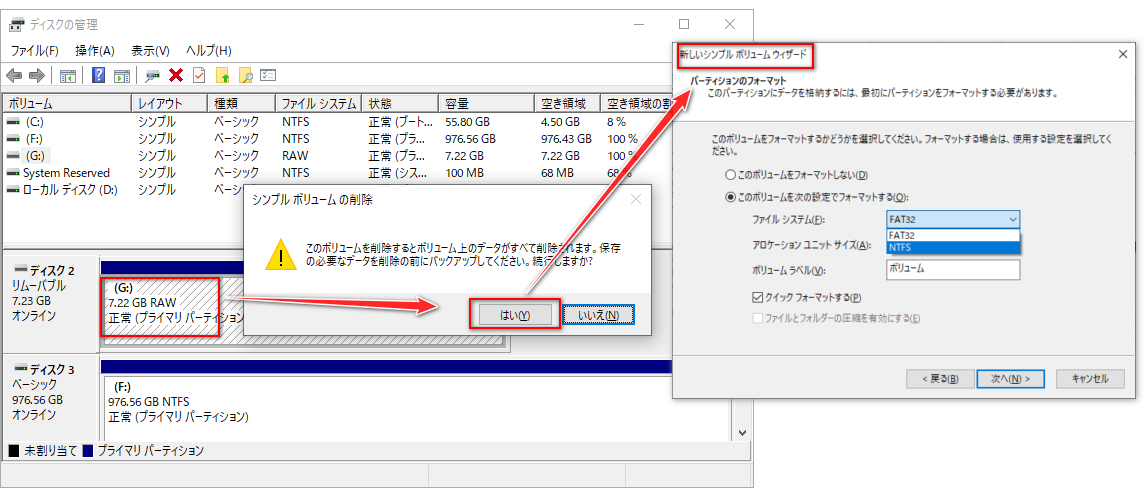Click the 976.56 GB capacity cell
The width and height of the screenshot is (1144, 488).
tap(470, 139)
